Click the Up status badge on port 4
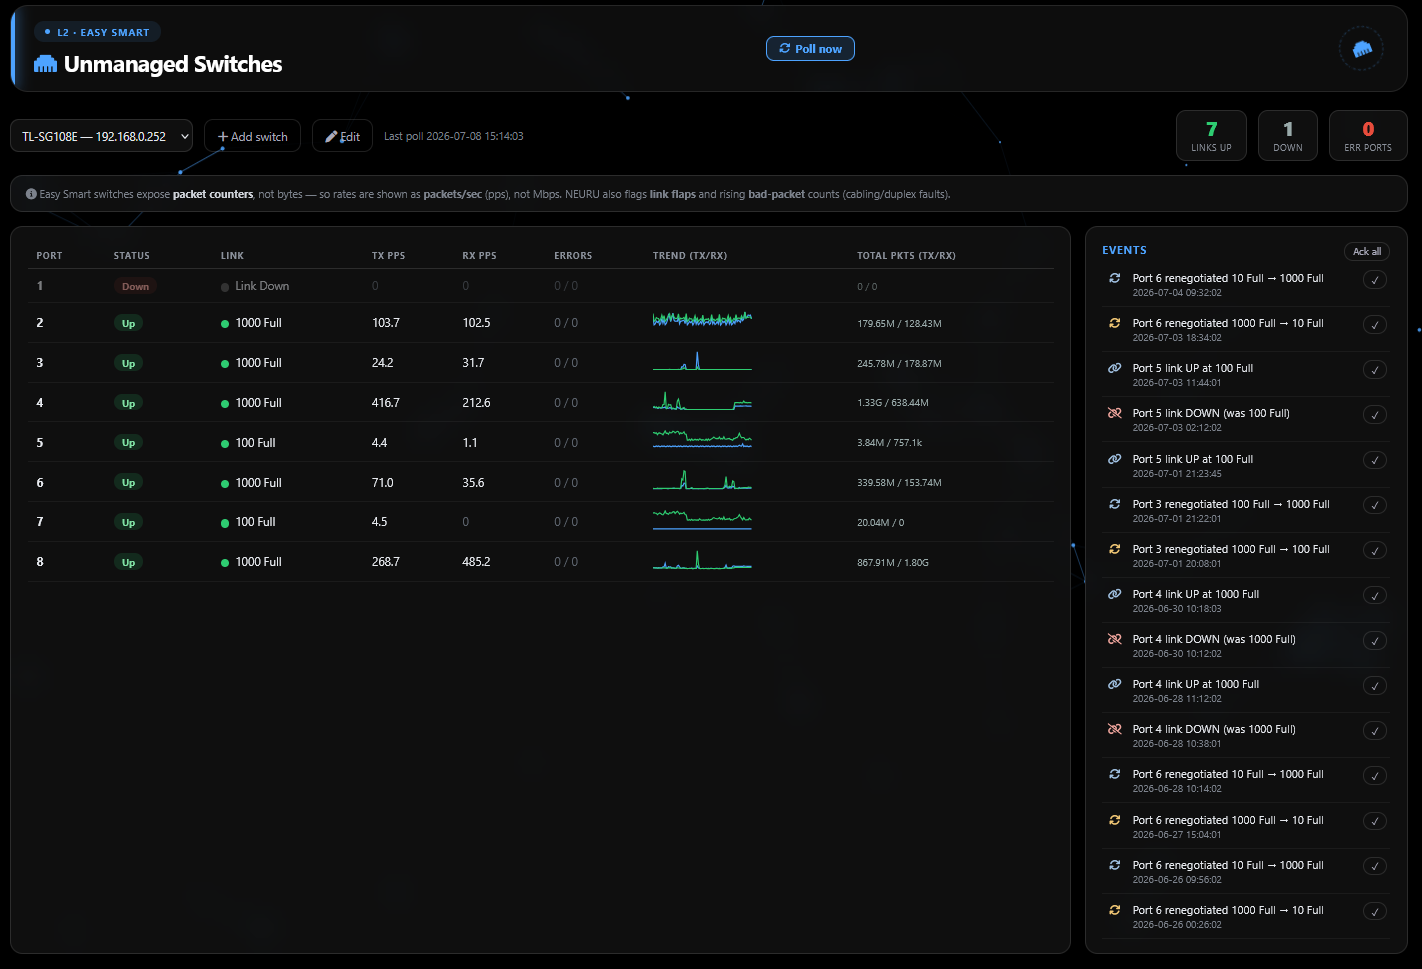This screenshot has height=969, width=1422. pyautogui.click(x=128, y=403)
